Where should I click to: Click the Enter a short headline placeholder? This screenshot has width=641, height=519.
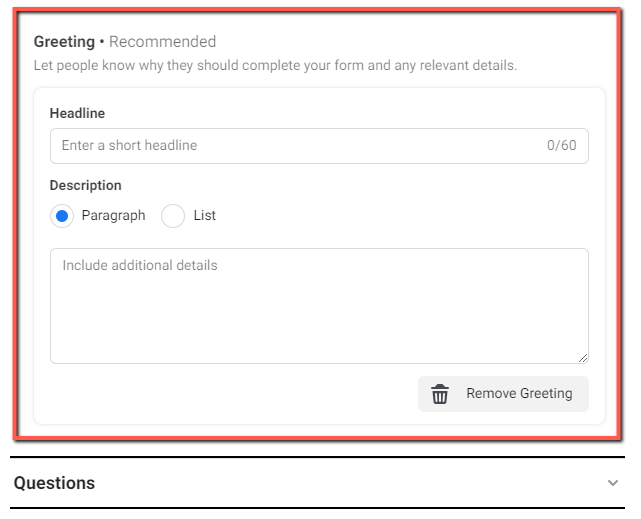point(129,145)
